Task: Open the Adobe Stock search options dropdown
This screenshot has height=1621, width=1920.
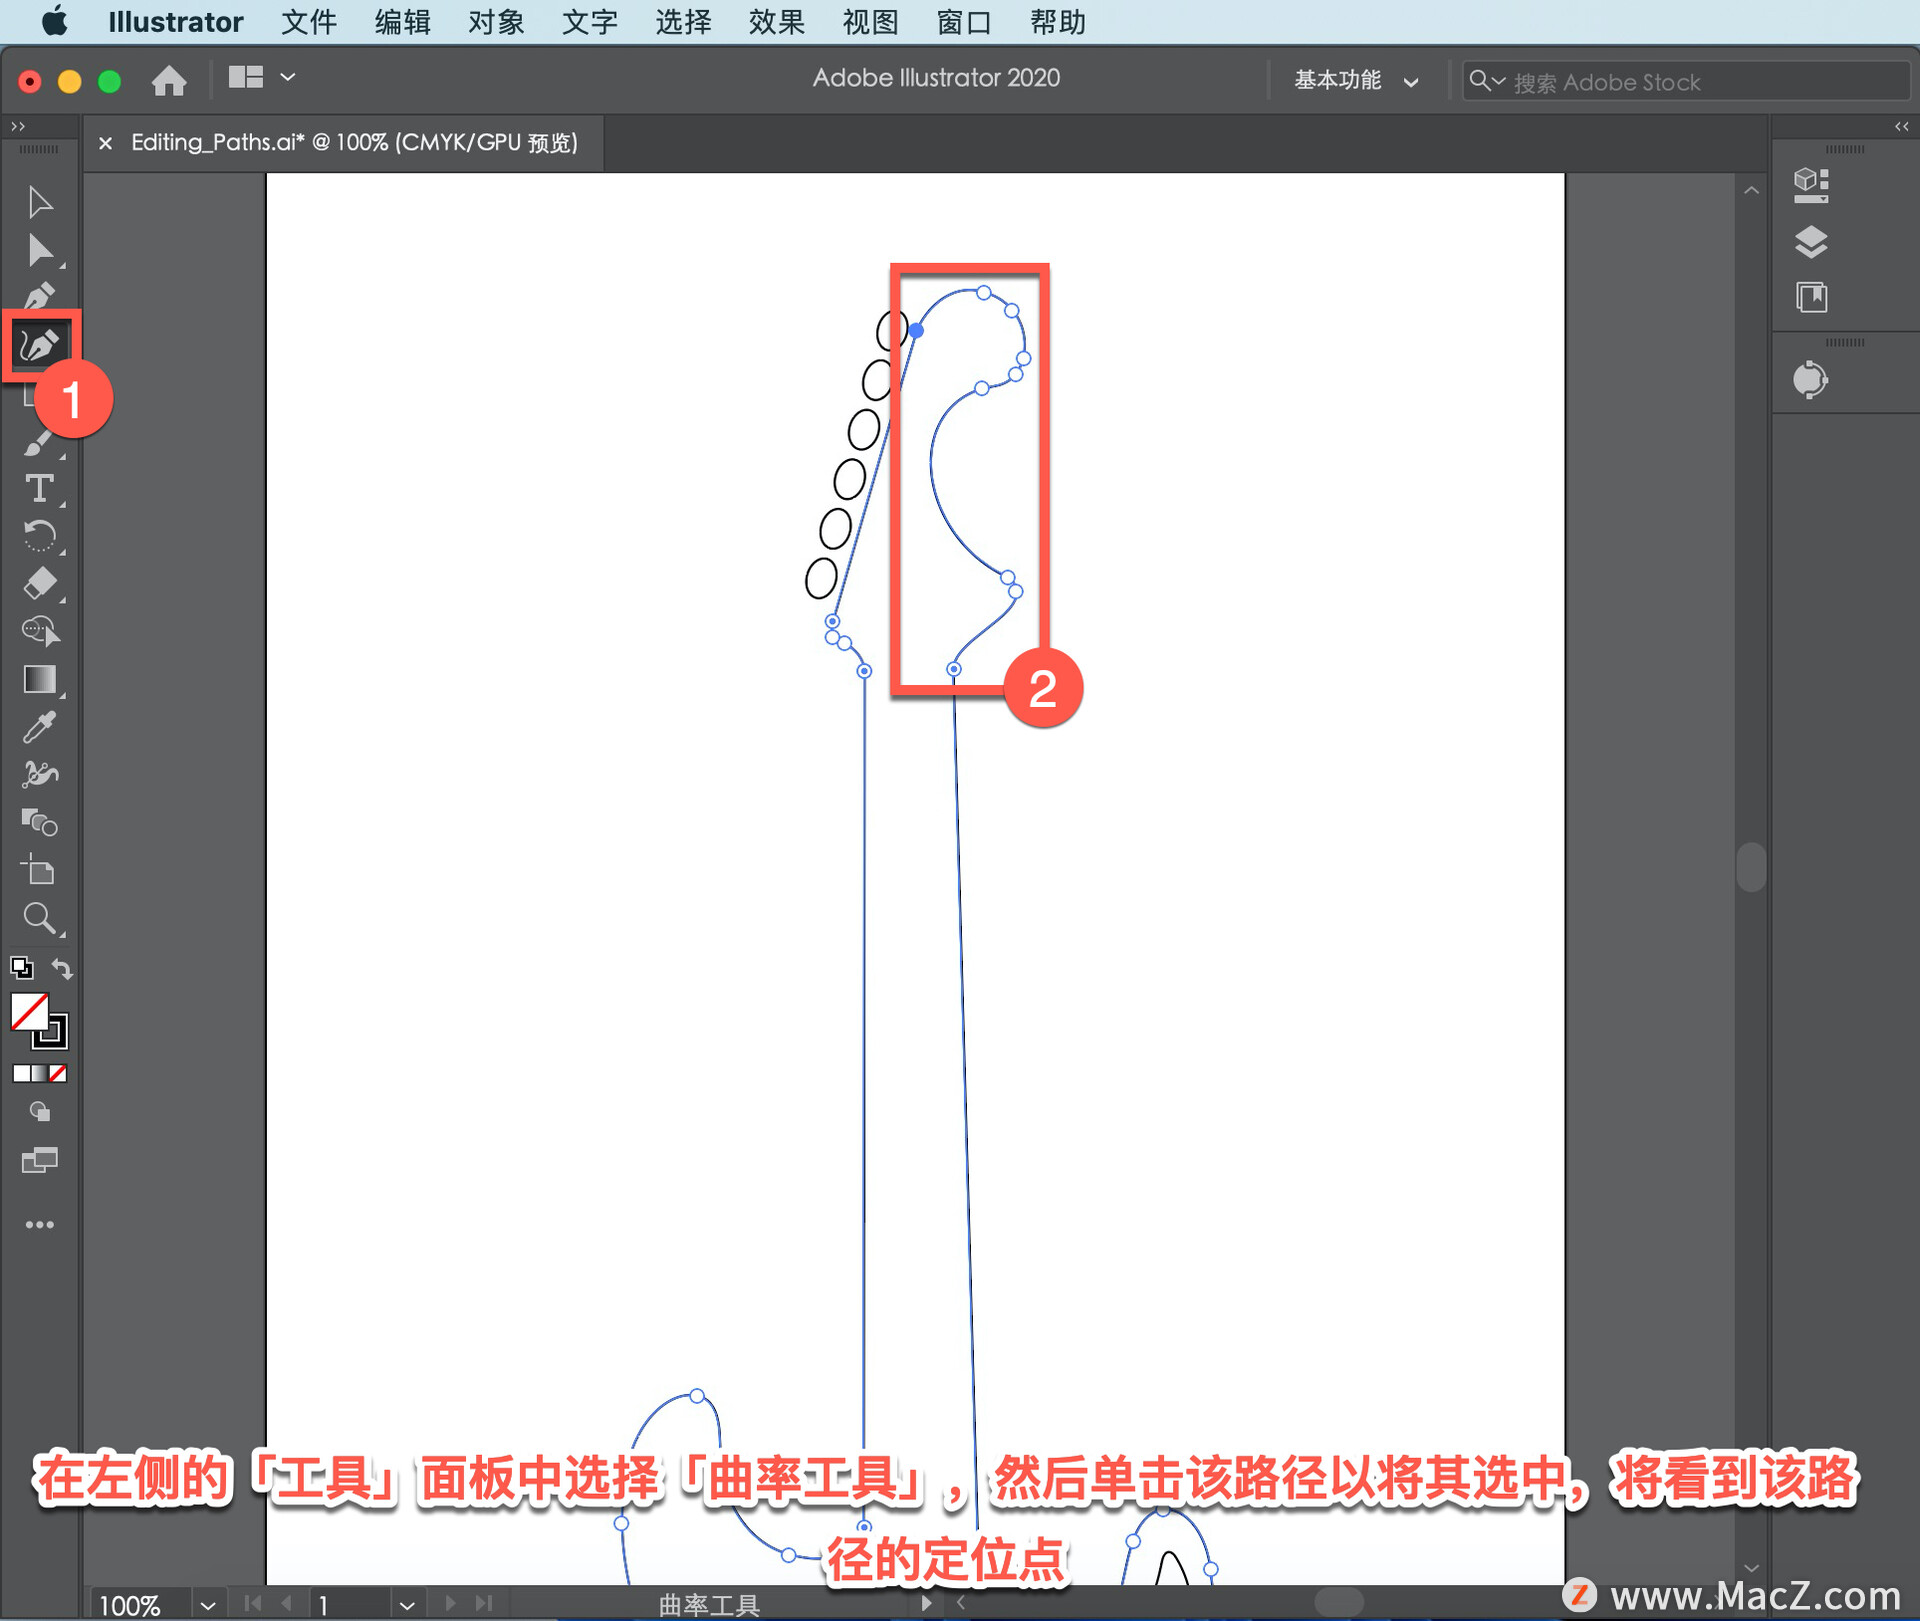Action: [x=1487, y=81]
